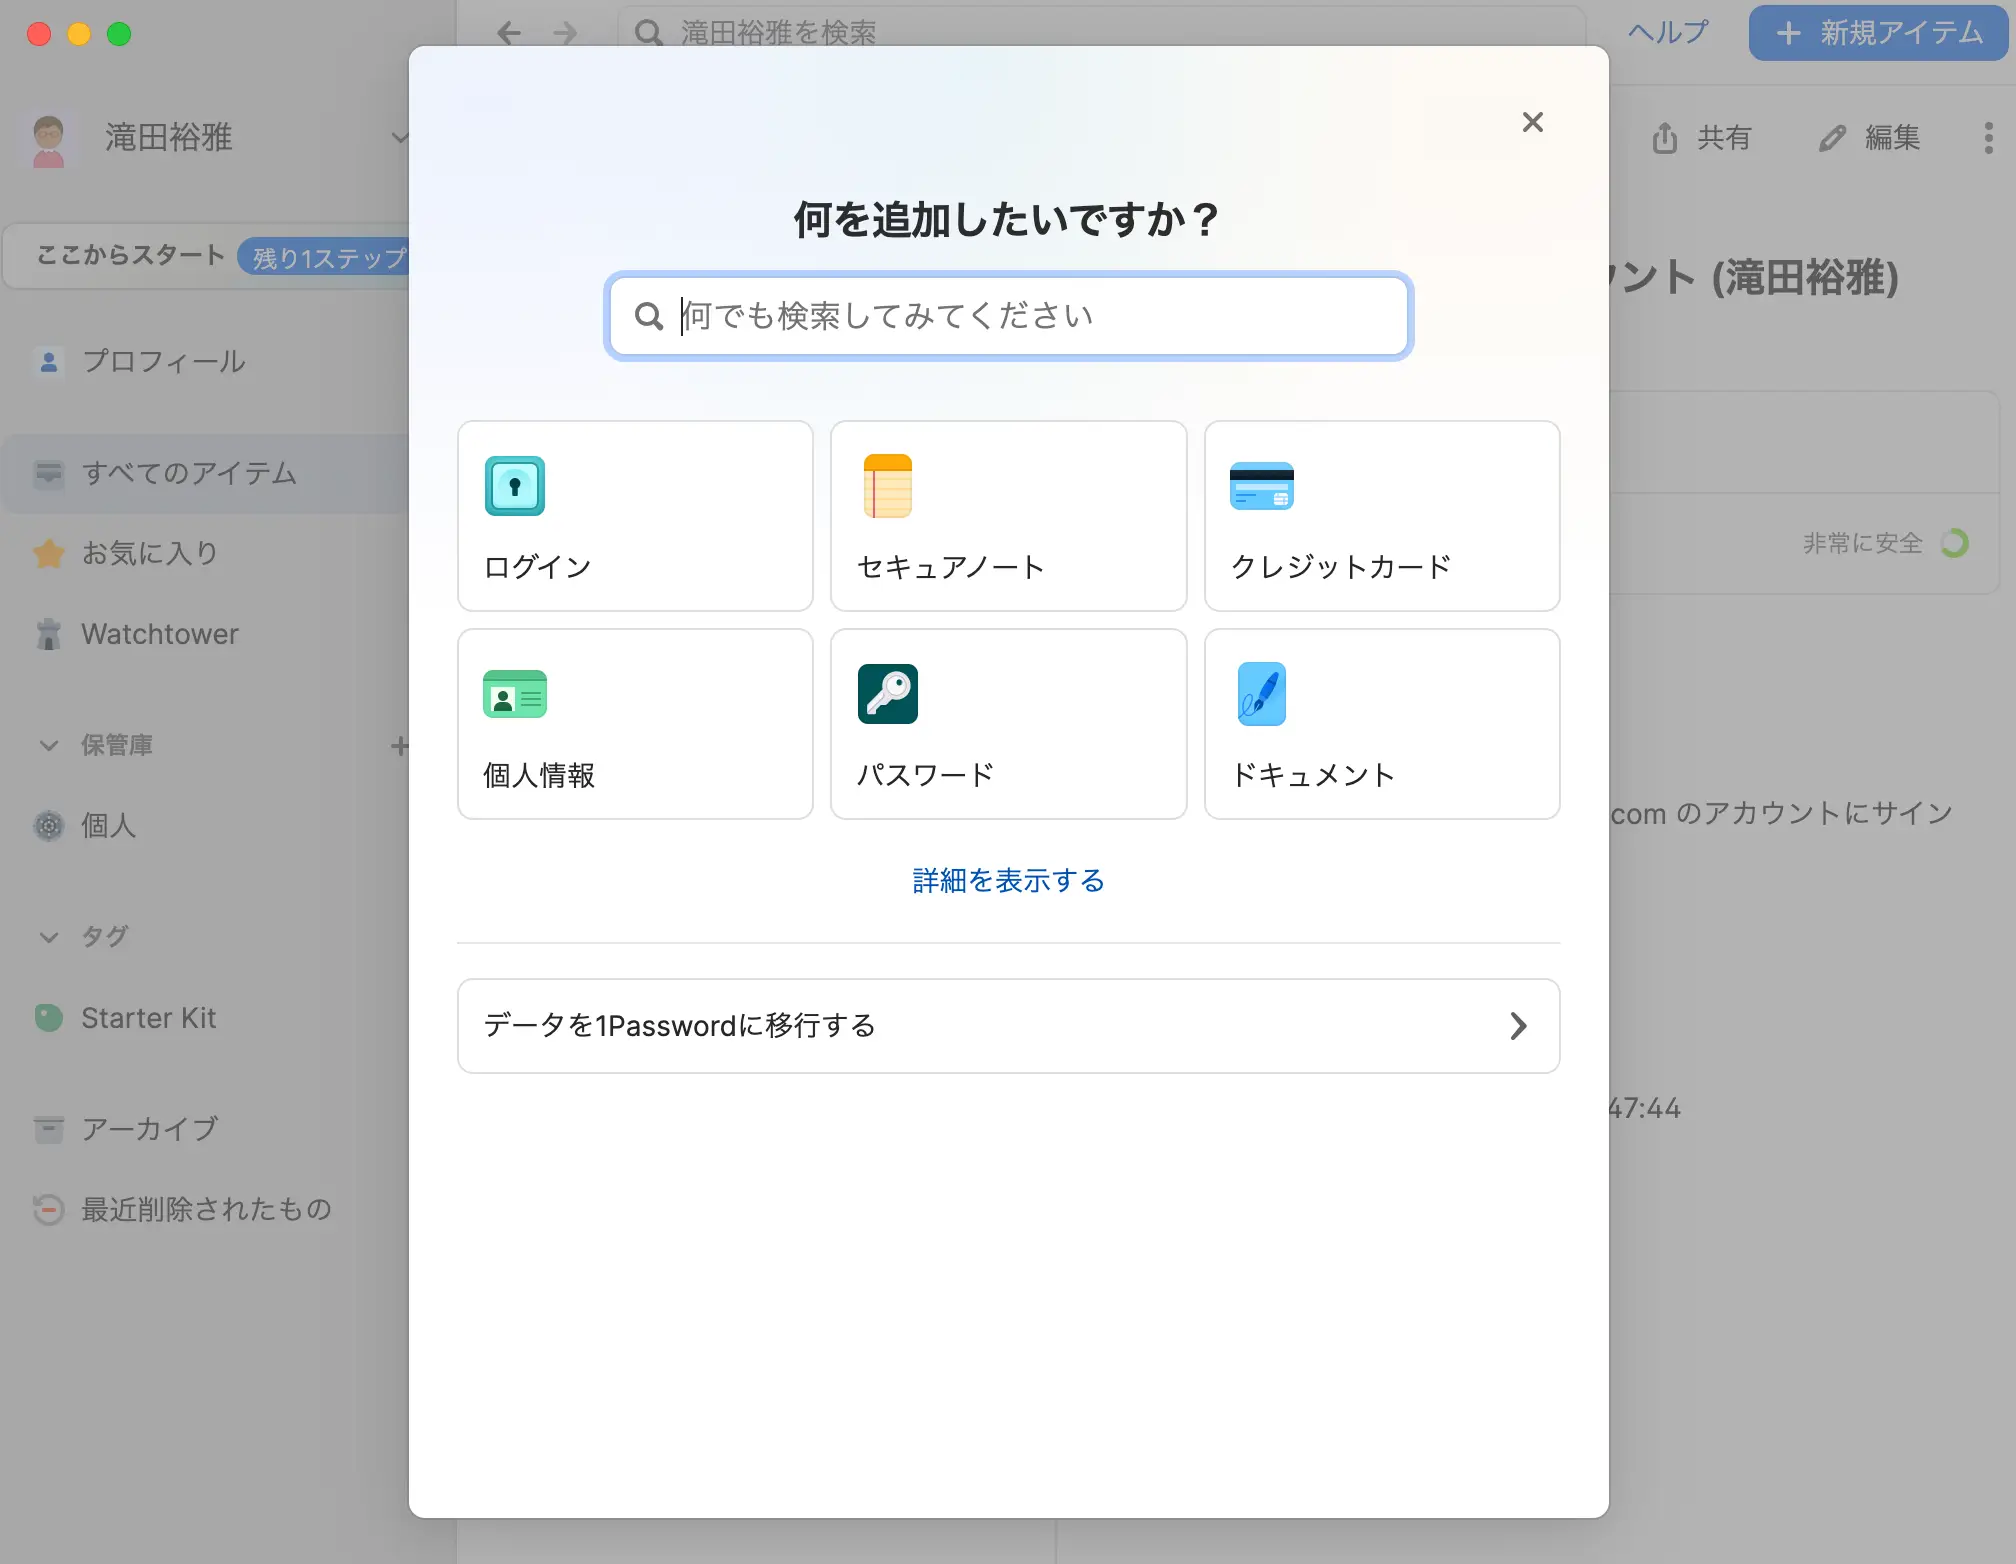
Task: Open プロフィール in the sidebar
Action: point(206,362)
